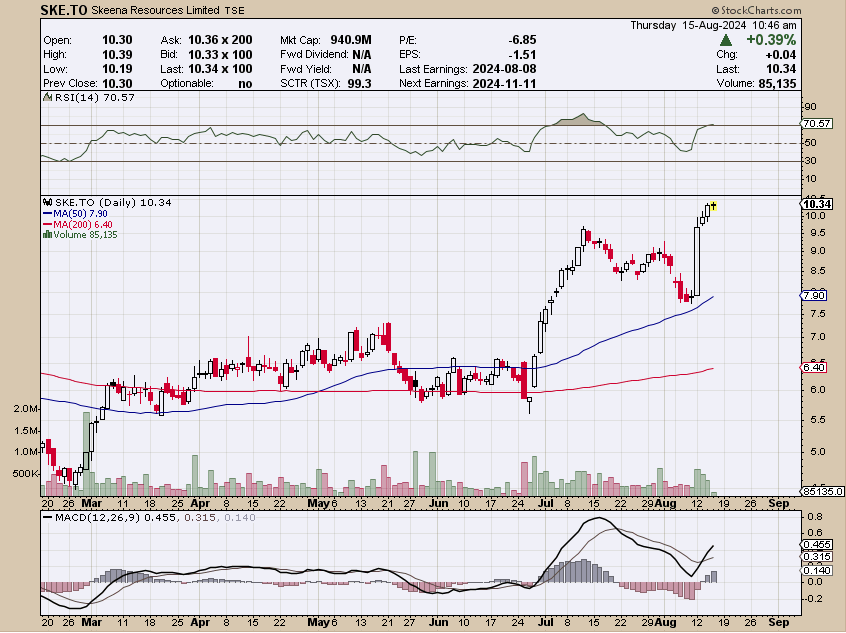Click the Last quote 10.34 x 100
This screenshot has width=846, height=633.
point(220,69)
